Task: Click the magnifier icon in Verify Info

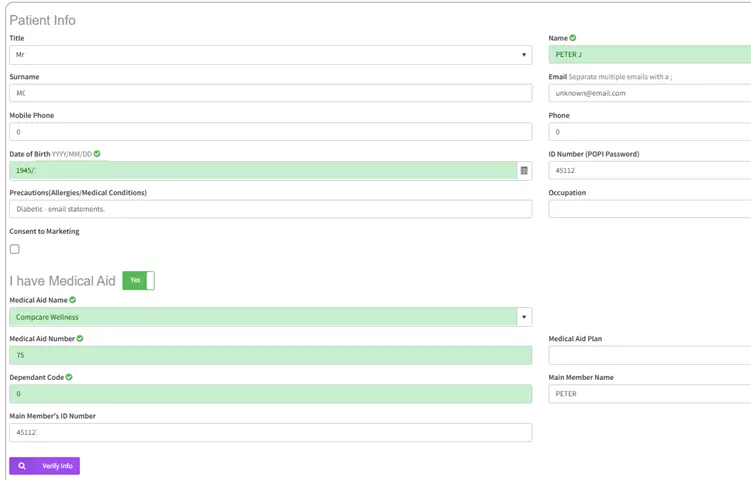Action: pos(22,466)
